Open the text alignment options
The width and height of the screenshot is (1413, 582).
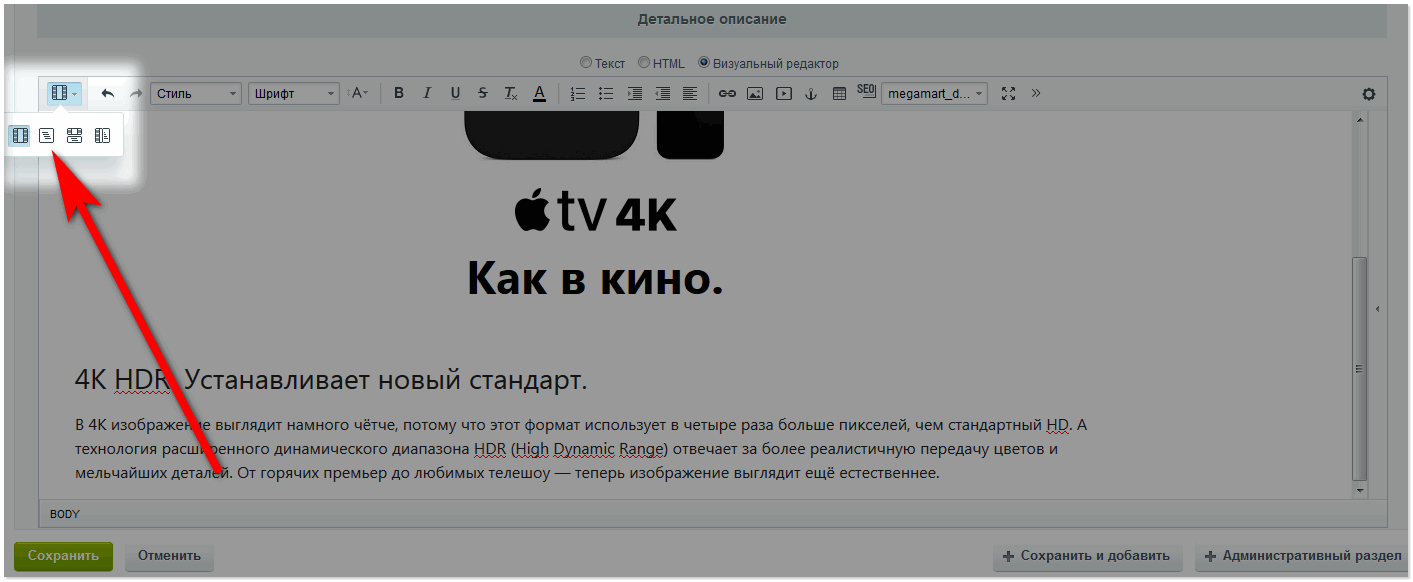pos(690,93)
